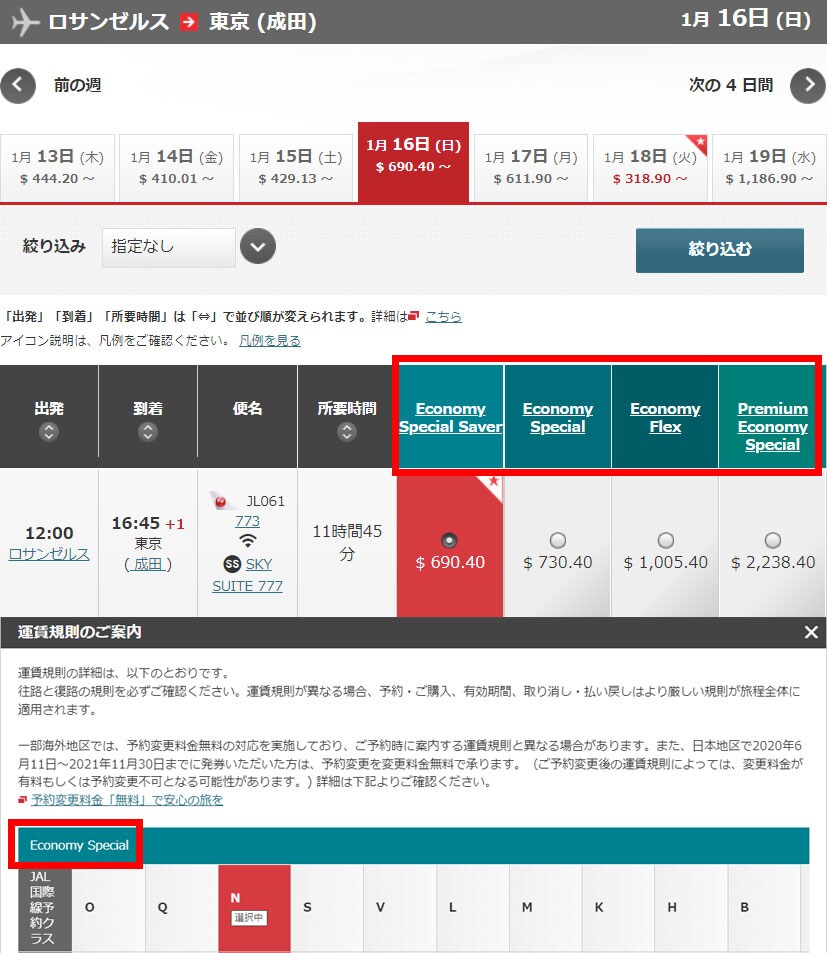827x953 pixels.
Task: Sort flights by departure time icon
Action: point(49,432)
